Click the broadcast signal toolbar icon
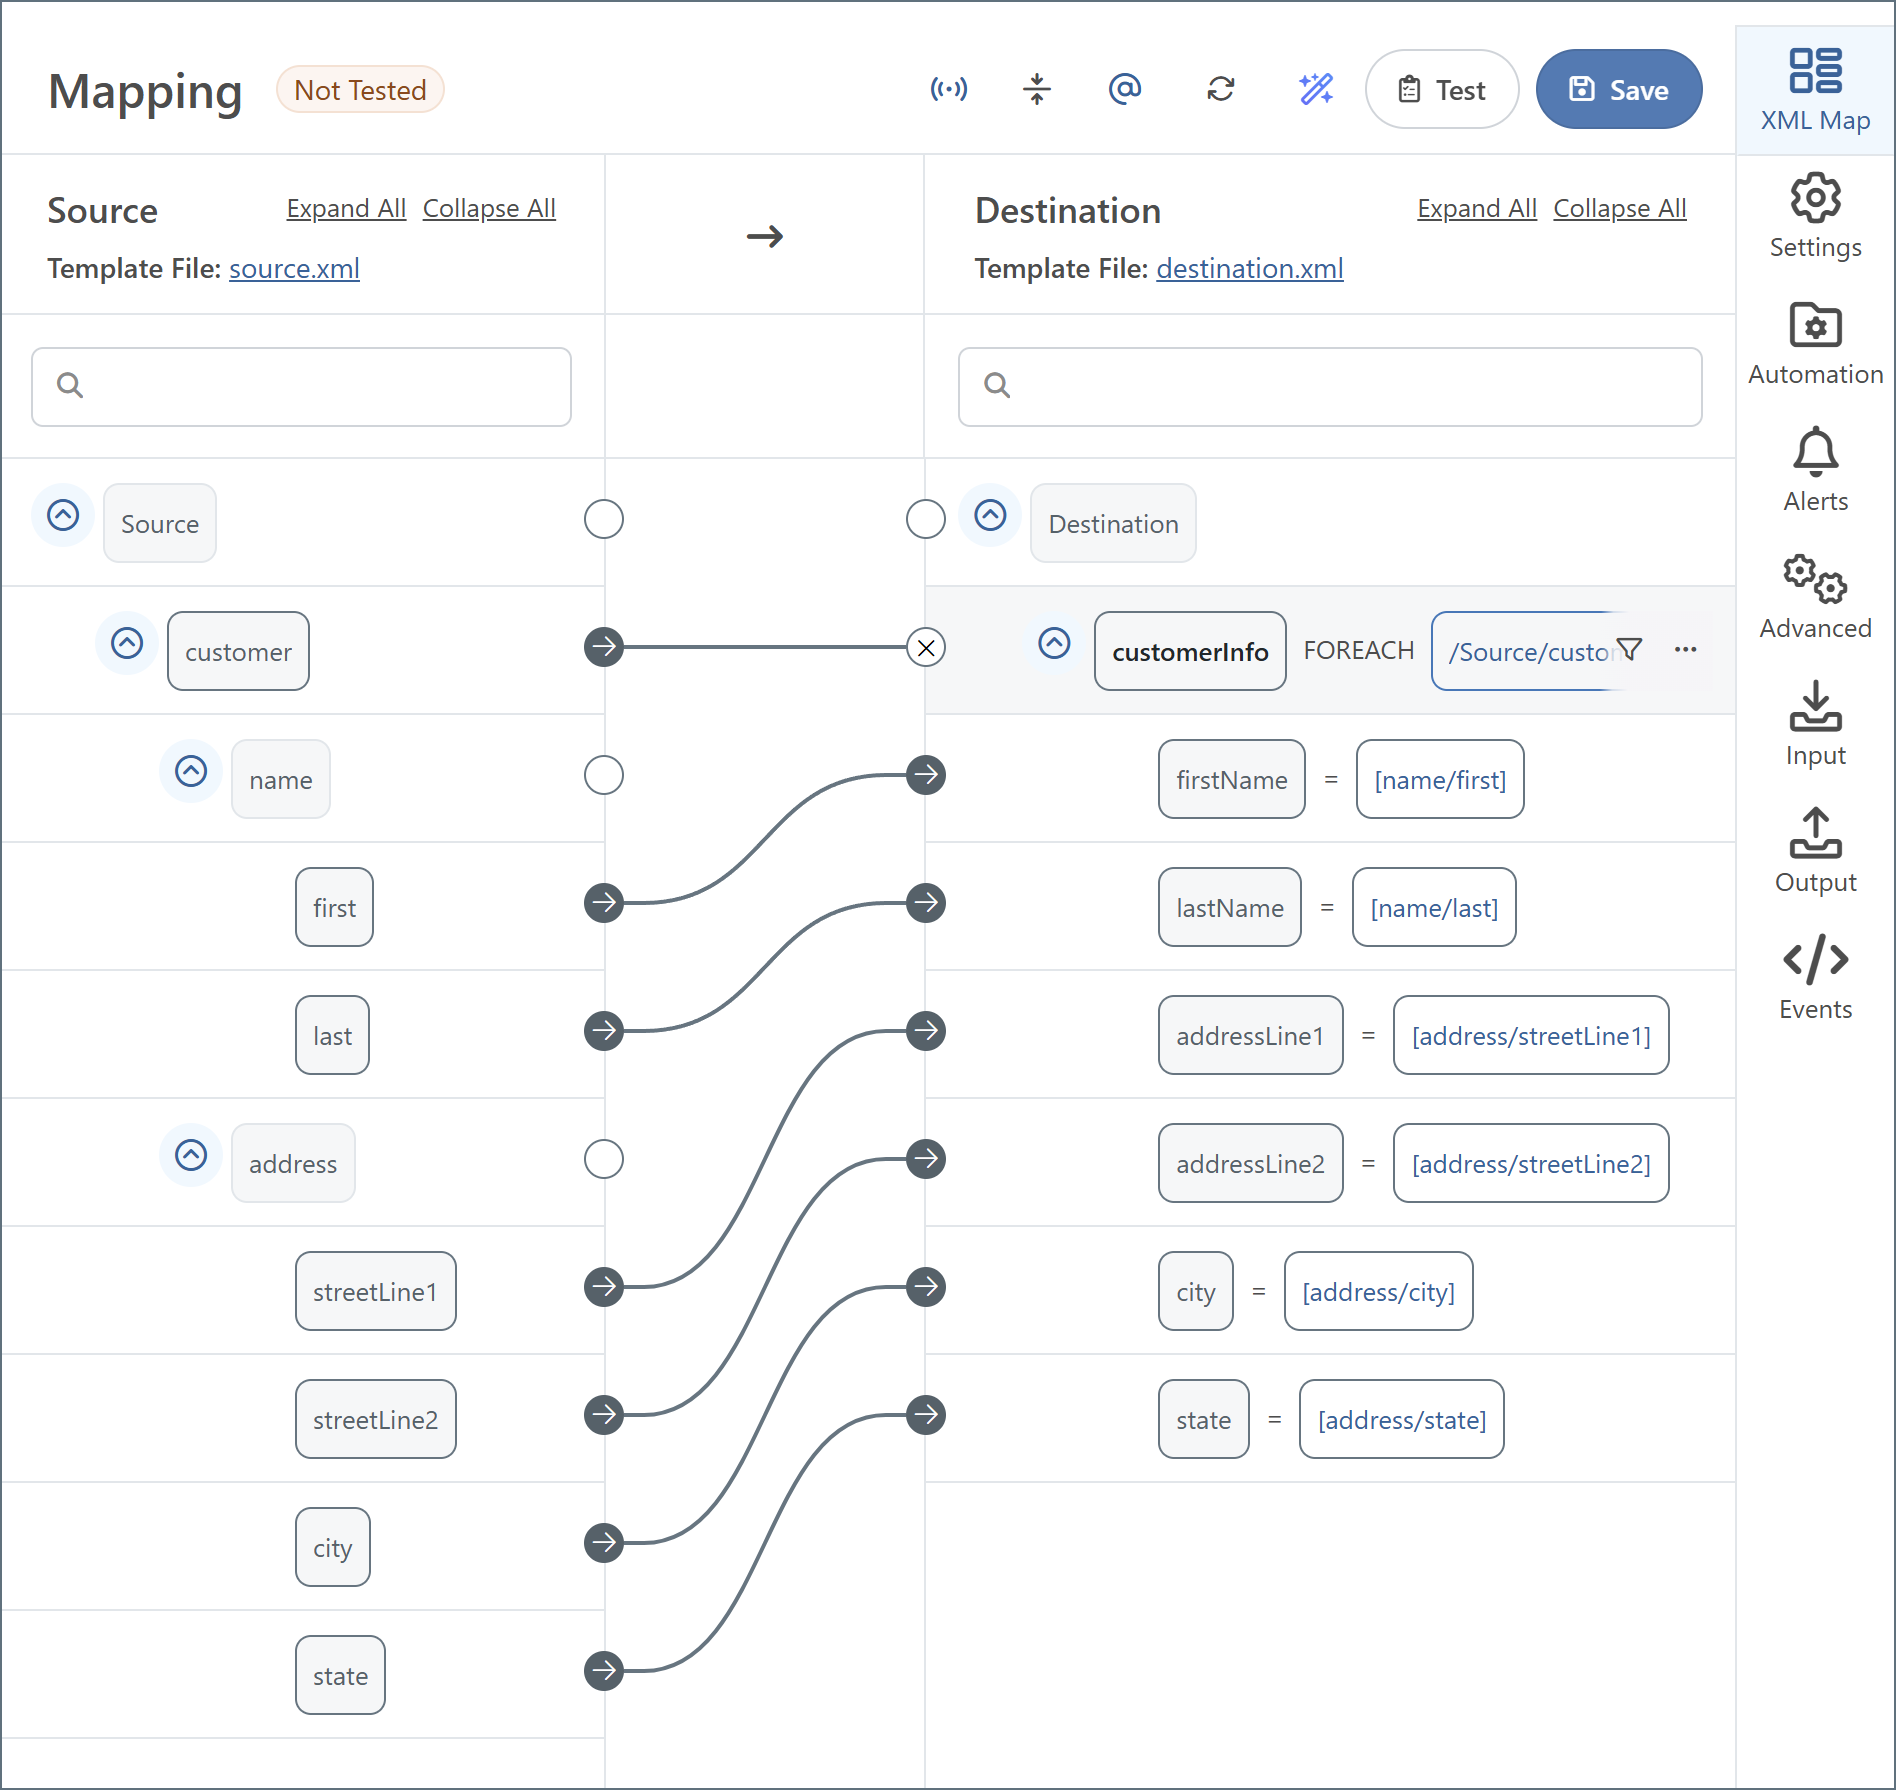Image resolution: width=1896 pixels, height=1790 pixels. 948,90
